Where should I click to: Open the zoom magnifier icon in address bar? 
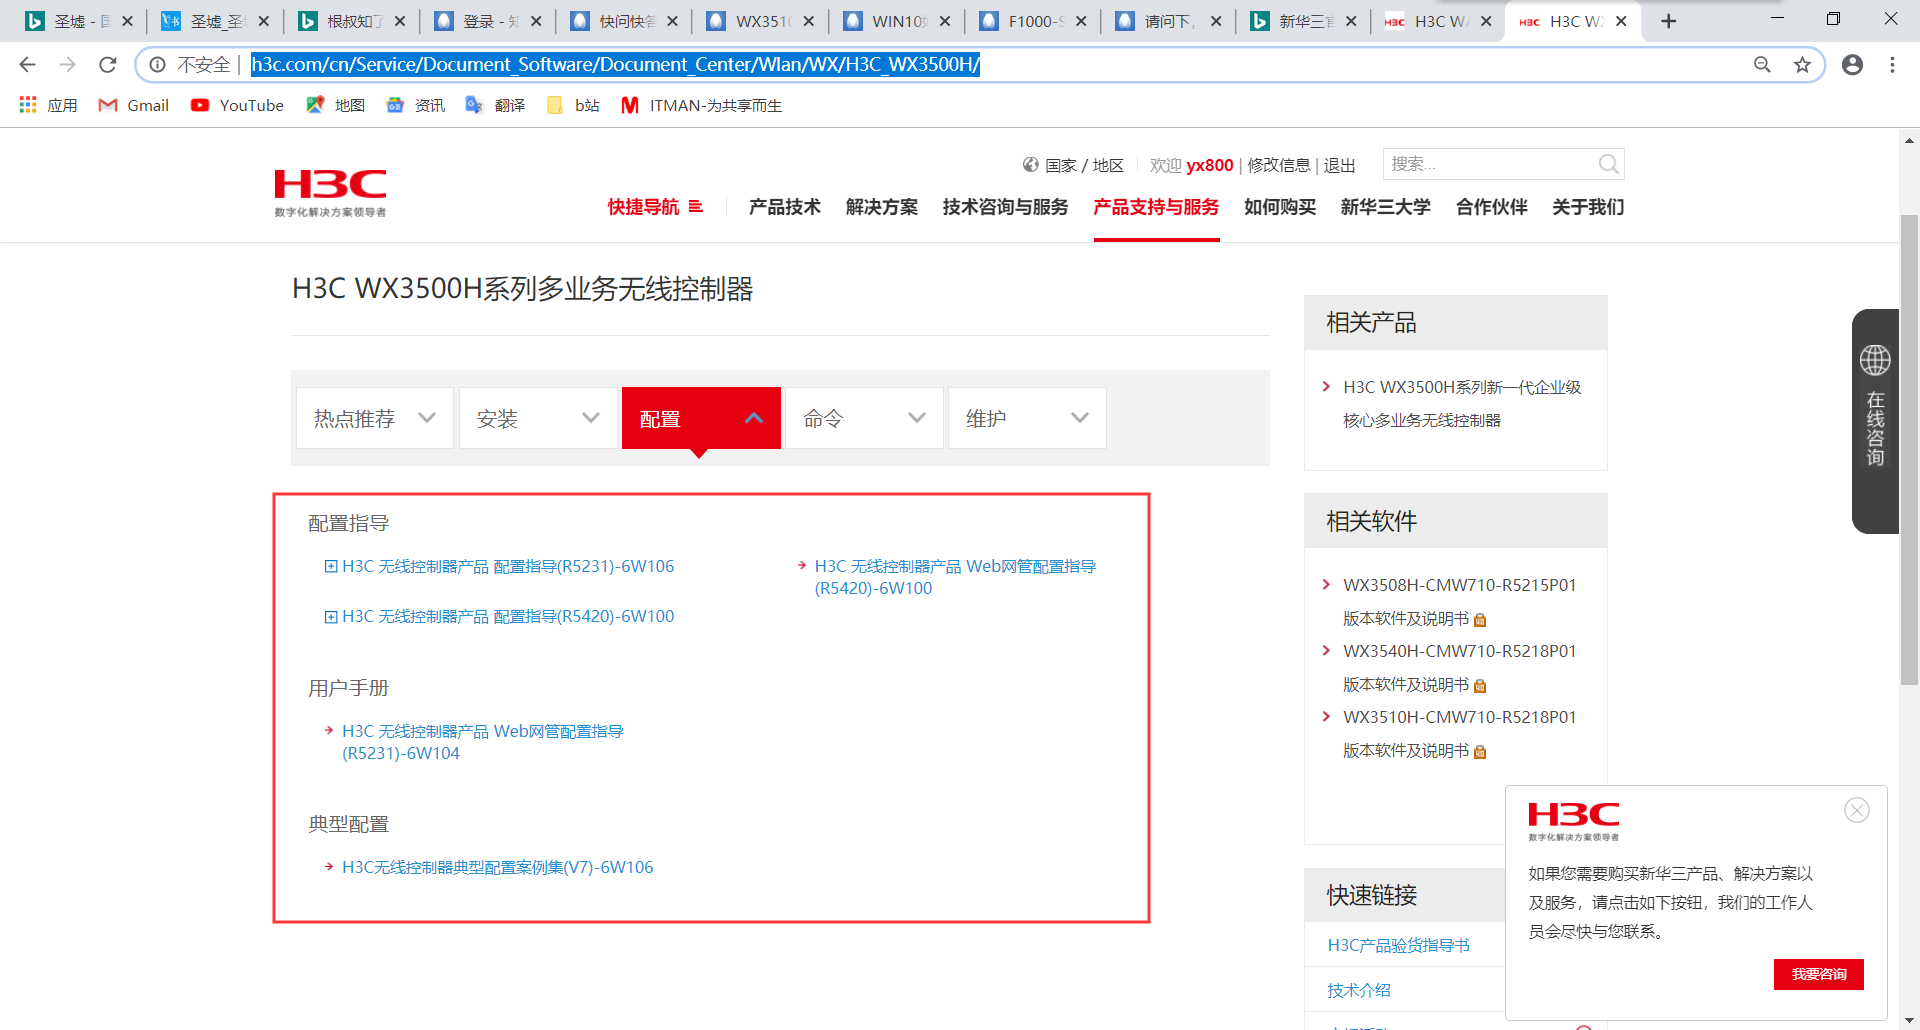click(1762, 65)
